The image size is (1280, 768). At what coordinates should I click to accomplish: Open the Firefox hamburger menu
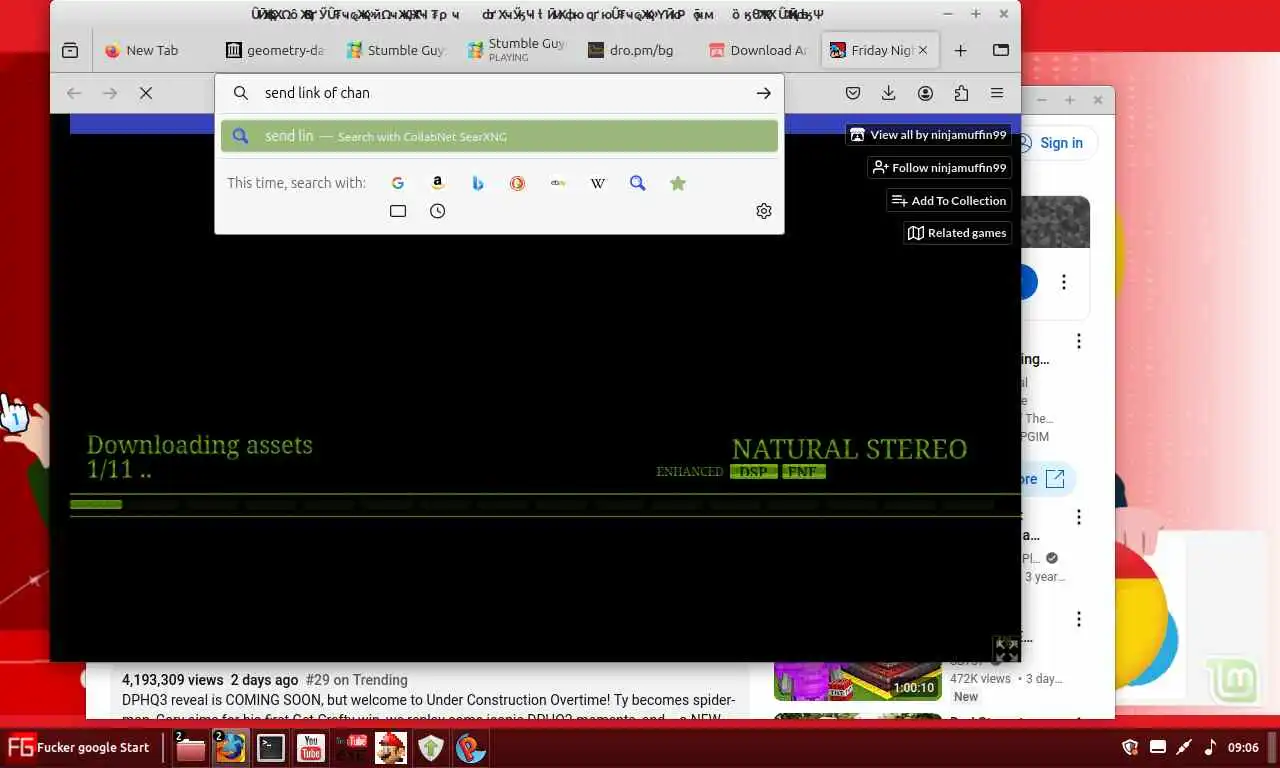point(997,93)
